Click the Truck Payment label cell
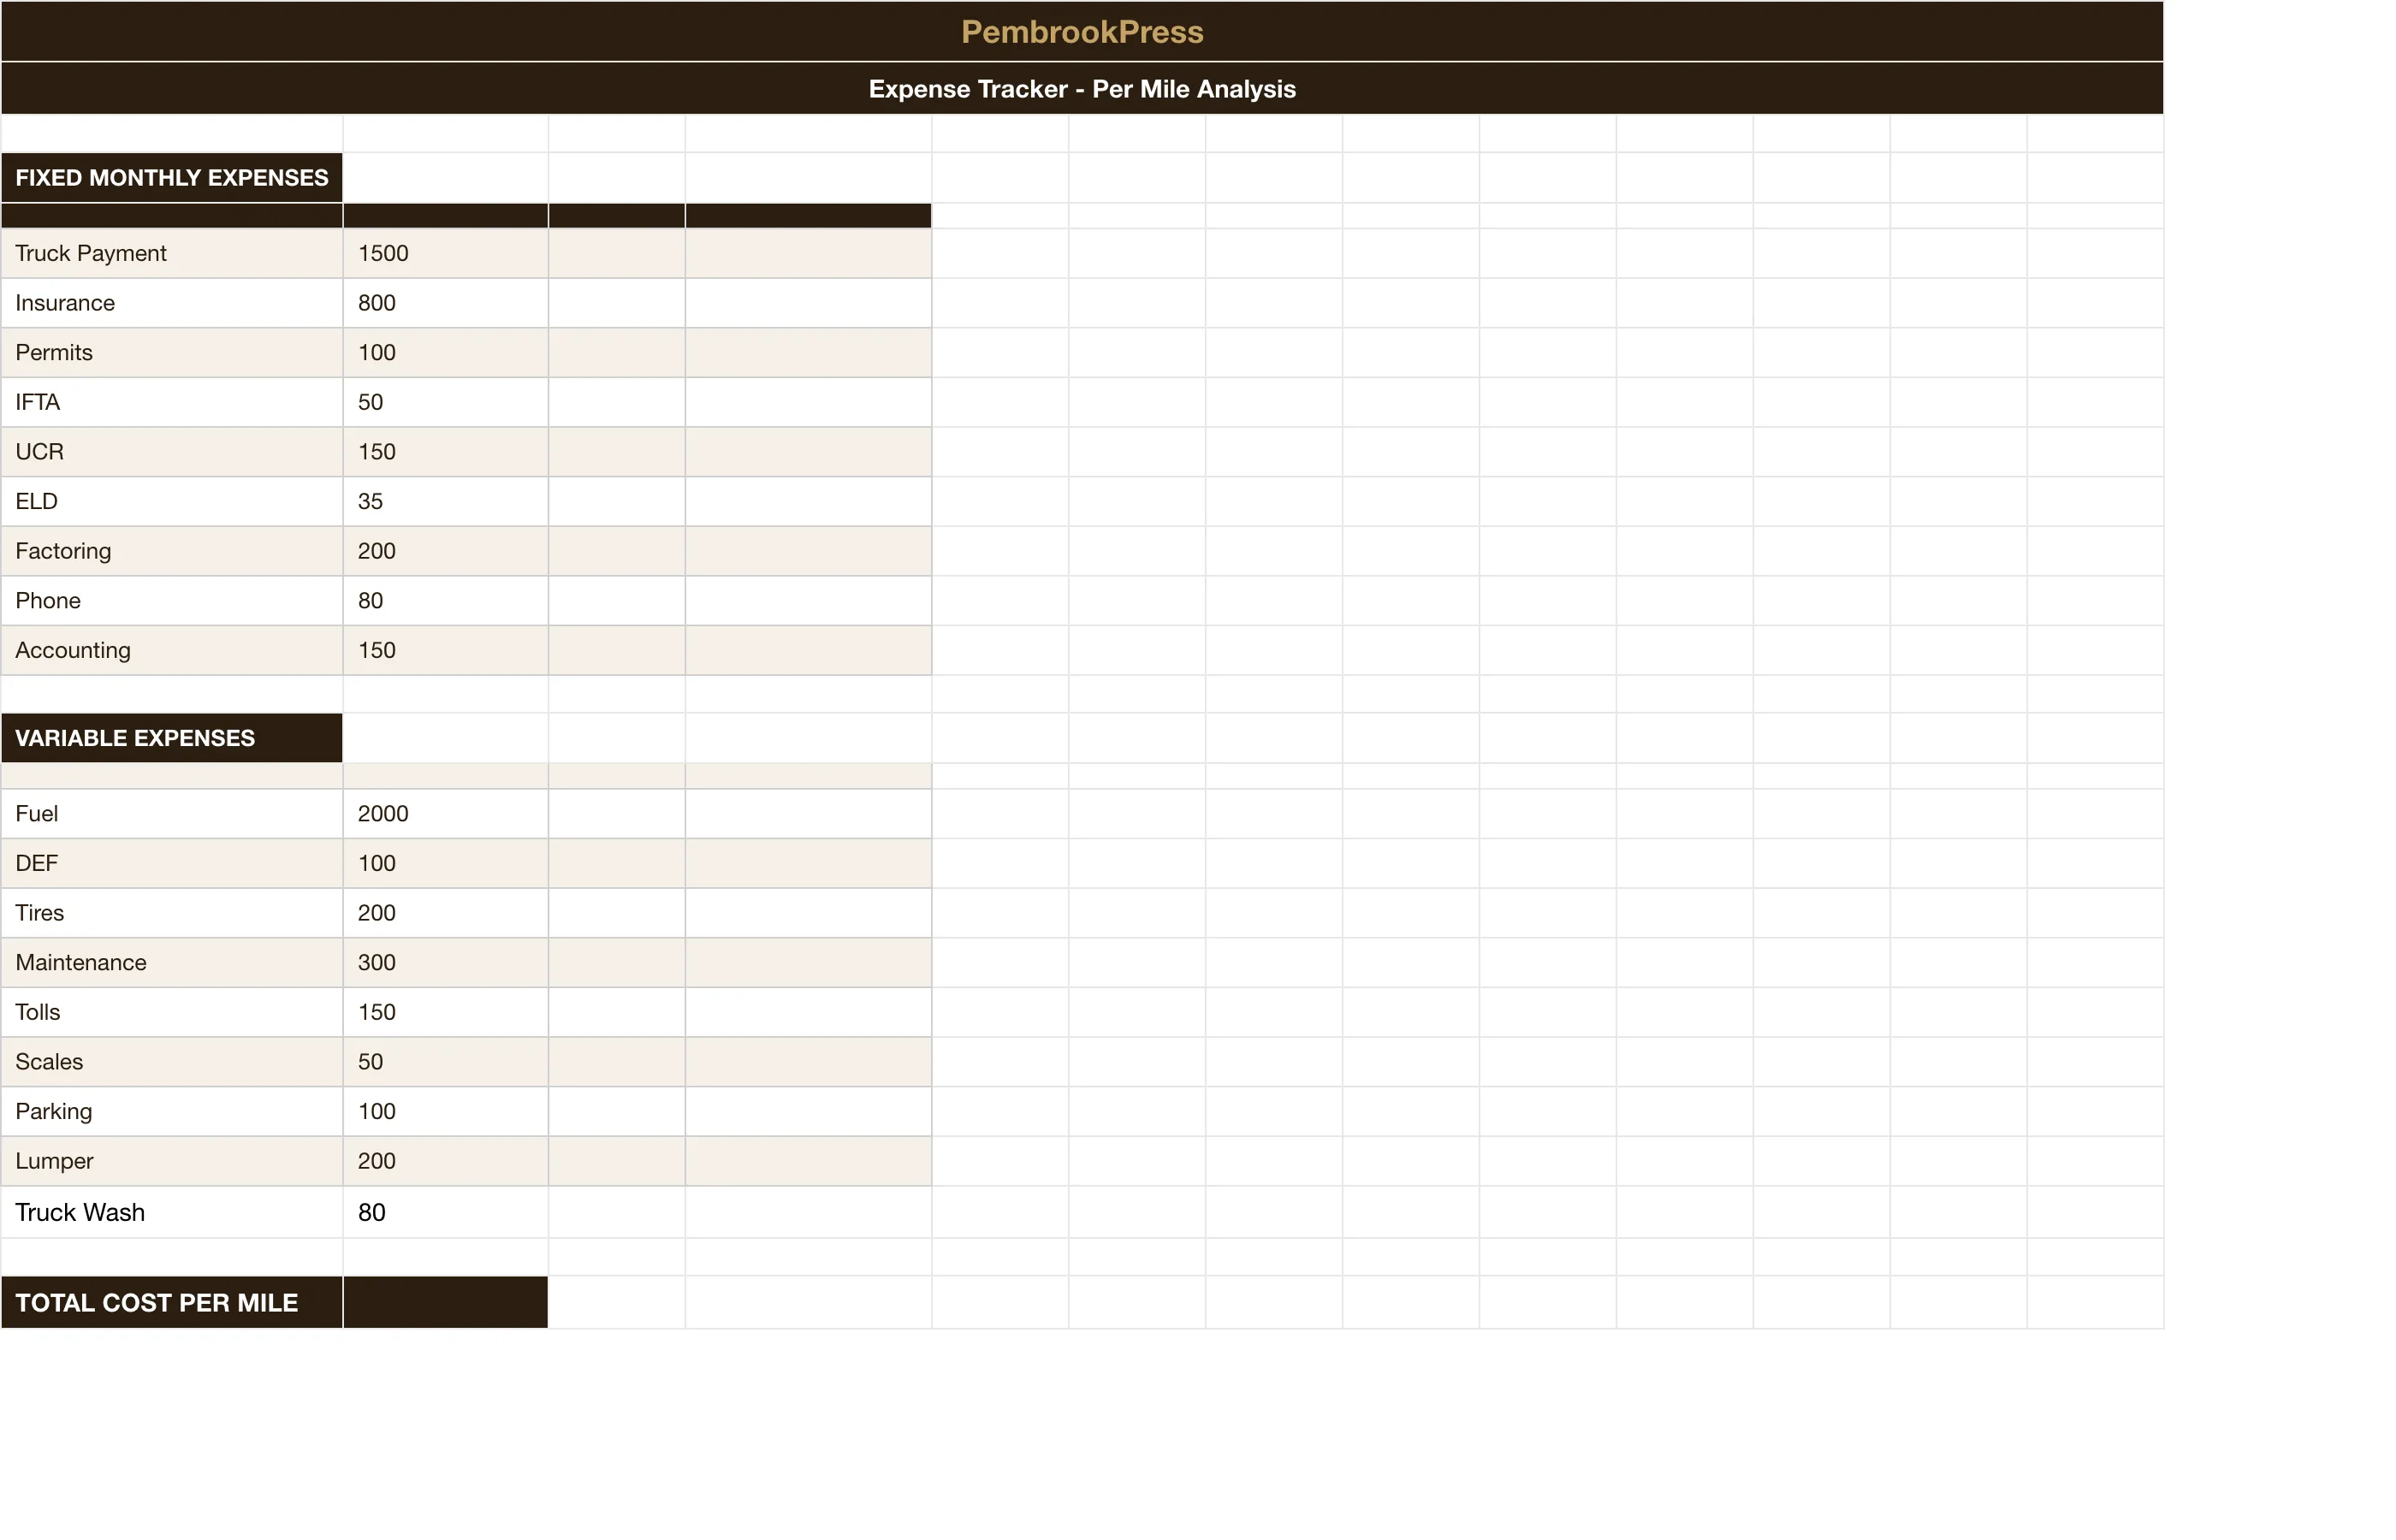2396x1540 pixels. (x=172, y=253)
